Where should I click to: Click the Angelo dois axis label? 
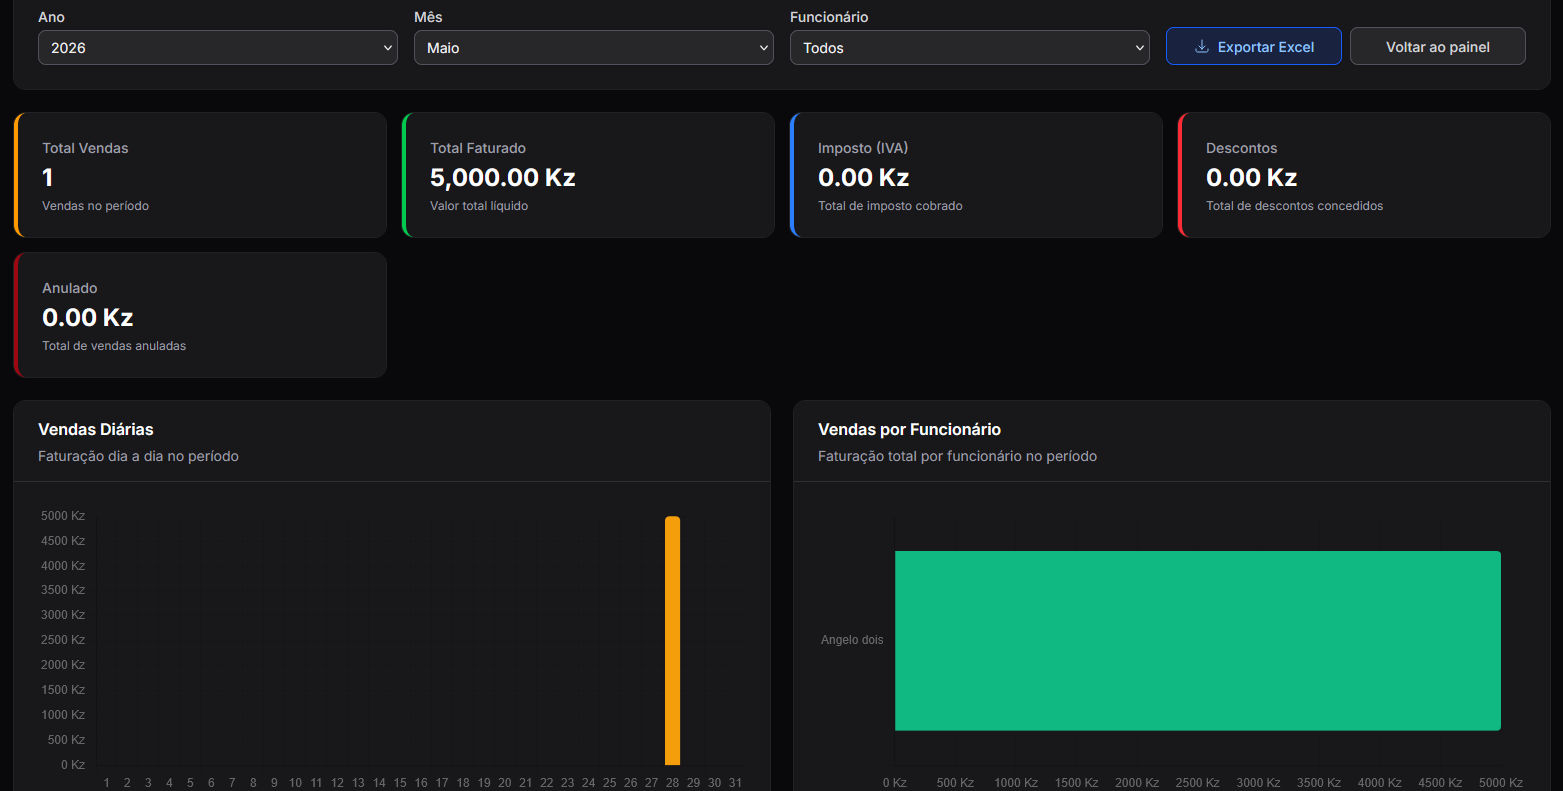point(852,640)
